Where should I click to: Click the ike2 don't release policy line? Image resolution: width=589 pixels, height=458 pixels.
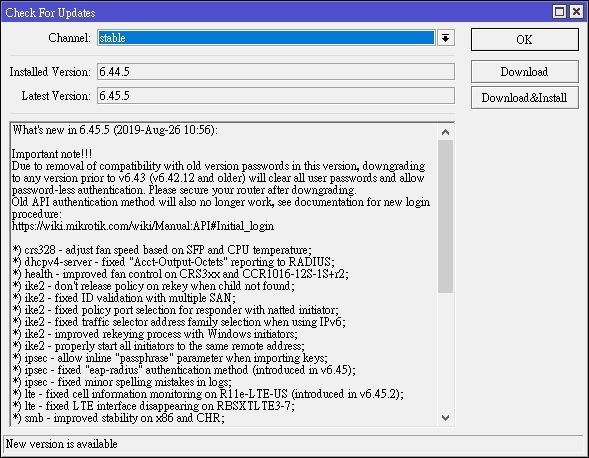(x=153, y=286)
